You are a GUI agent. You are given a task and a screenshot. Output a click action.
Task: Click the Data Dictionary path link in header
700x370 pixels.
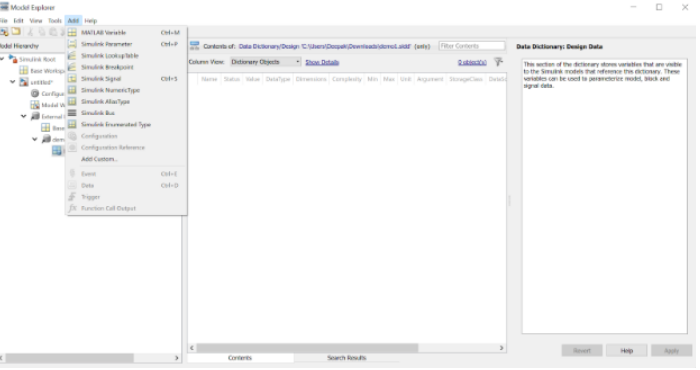tap(325, 46)
